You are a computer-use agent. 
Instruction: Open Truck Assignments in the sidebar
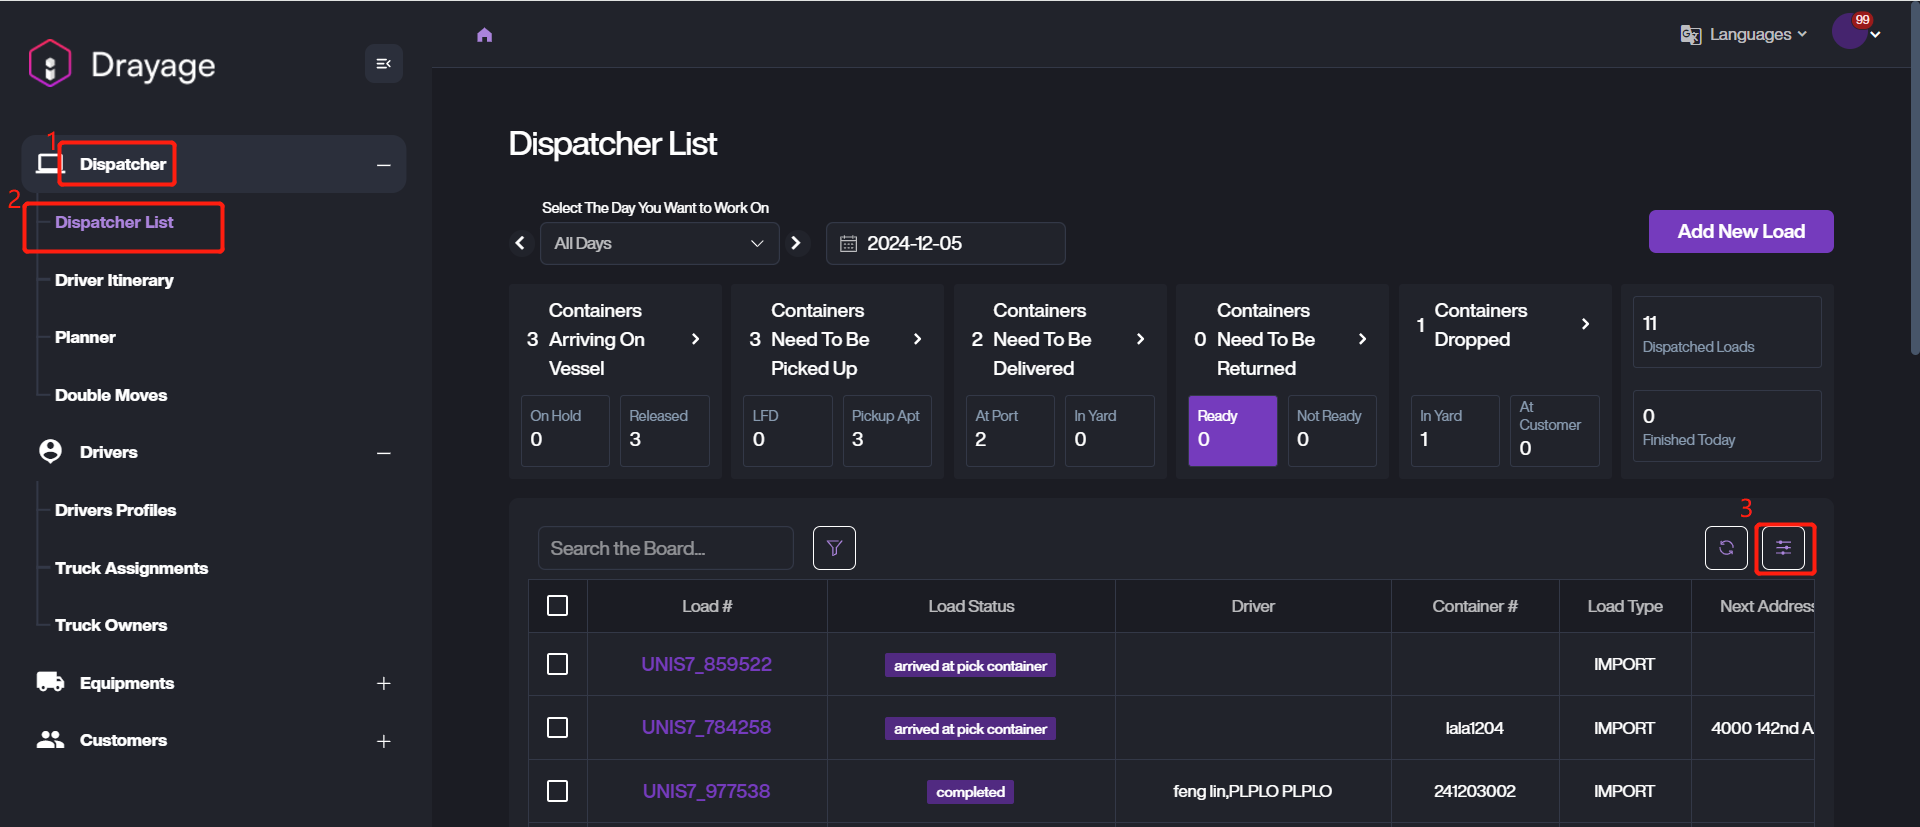point(131,569)
